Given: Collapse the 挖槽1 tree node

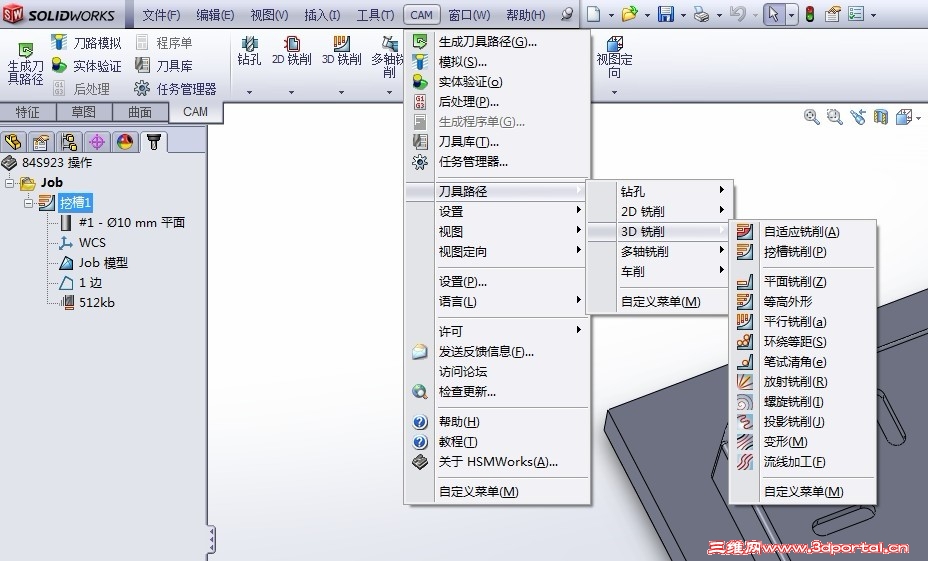Looking at the screenshot, I should pyautogui.click(x=28, y=203).
